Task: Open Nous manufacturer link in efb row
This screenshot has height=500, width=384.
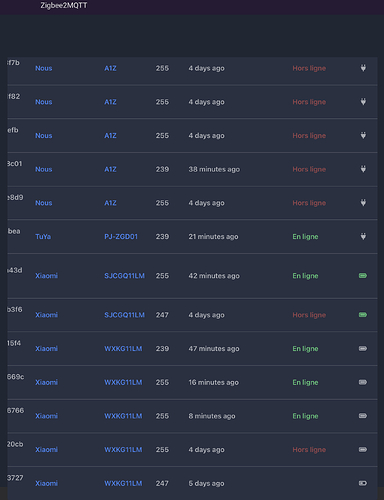Action: tap(44, 136)
